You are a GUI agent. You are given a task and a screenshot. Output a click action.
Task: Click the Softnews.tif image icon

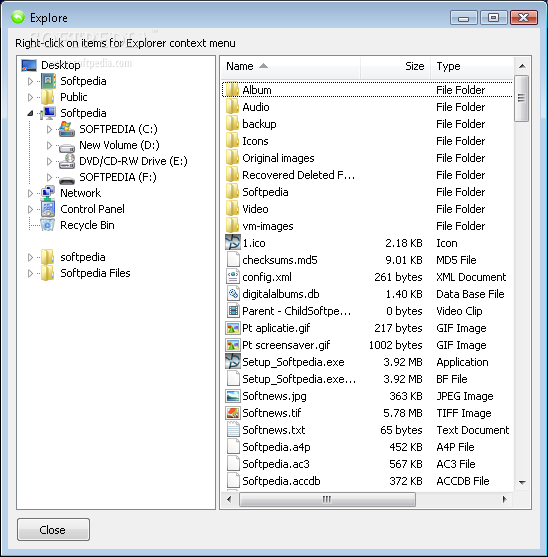pos(233,413)
